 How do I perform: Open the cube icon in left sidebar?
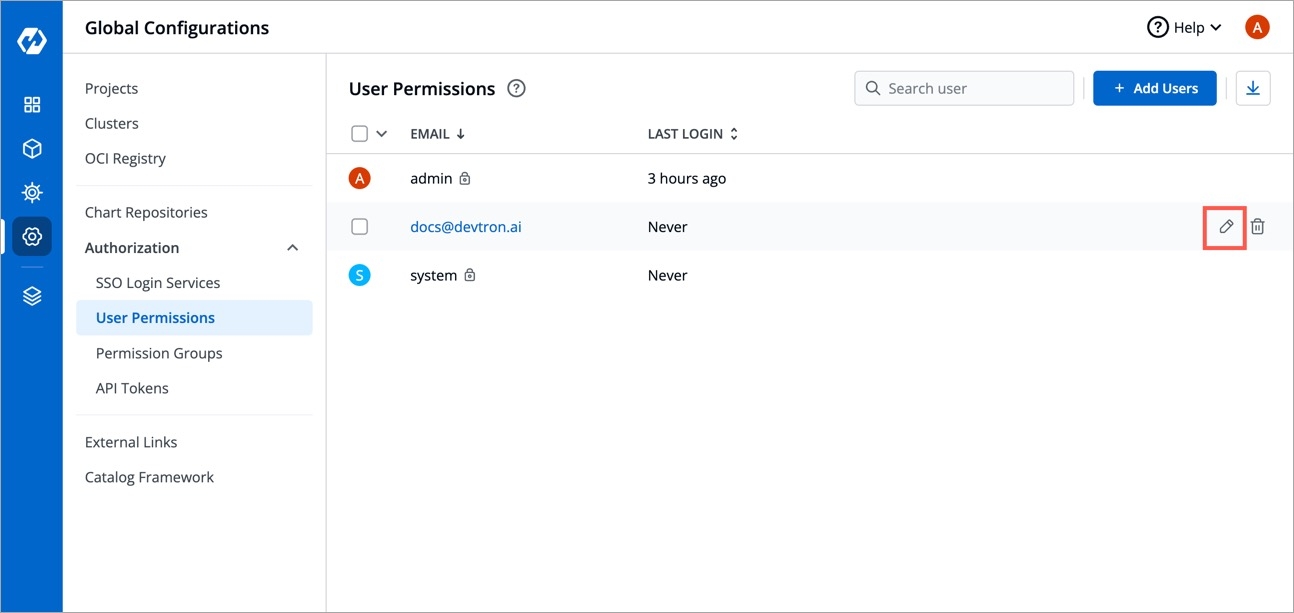[32, 149]
